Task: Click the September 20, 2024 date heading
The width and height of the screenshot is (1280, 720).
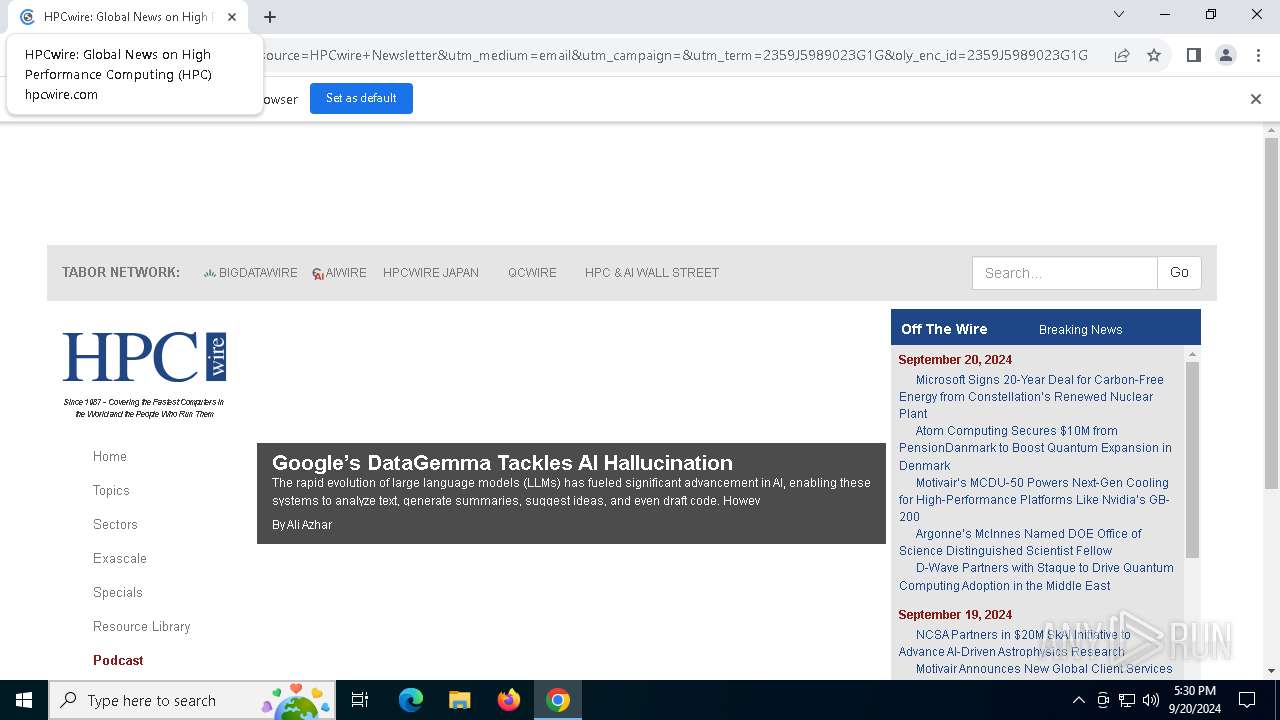Action: [955, 360]
